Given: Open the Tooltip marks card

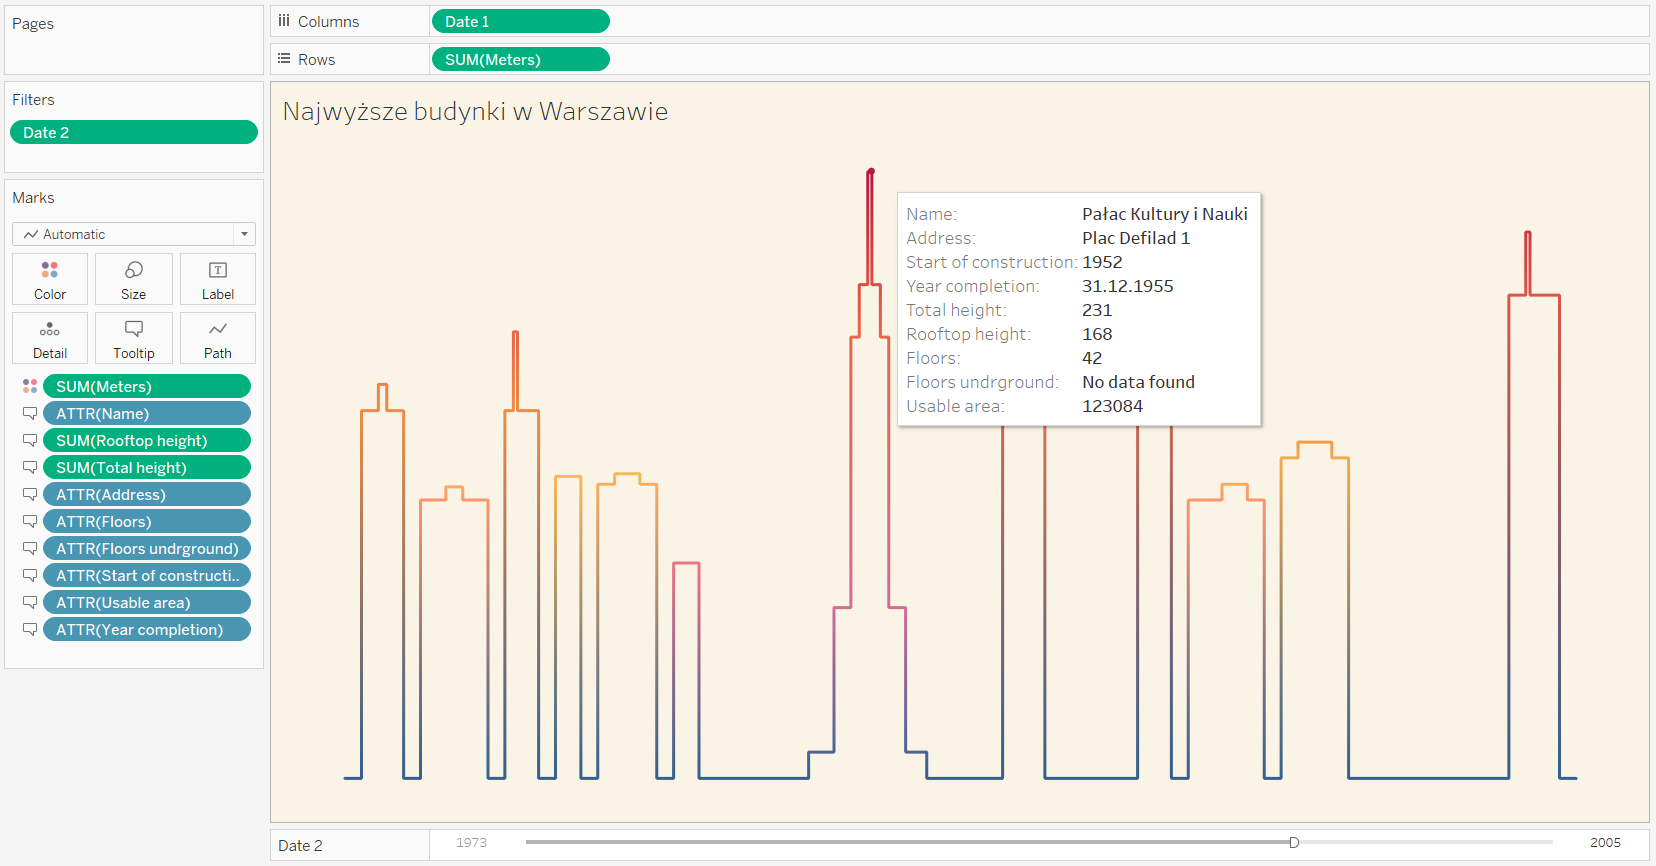Looking at the screenshot, I should 133,338.
